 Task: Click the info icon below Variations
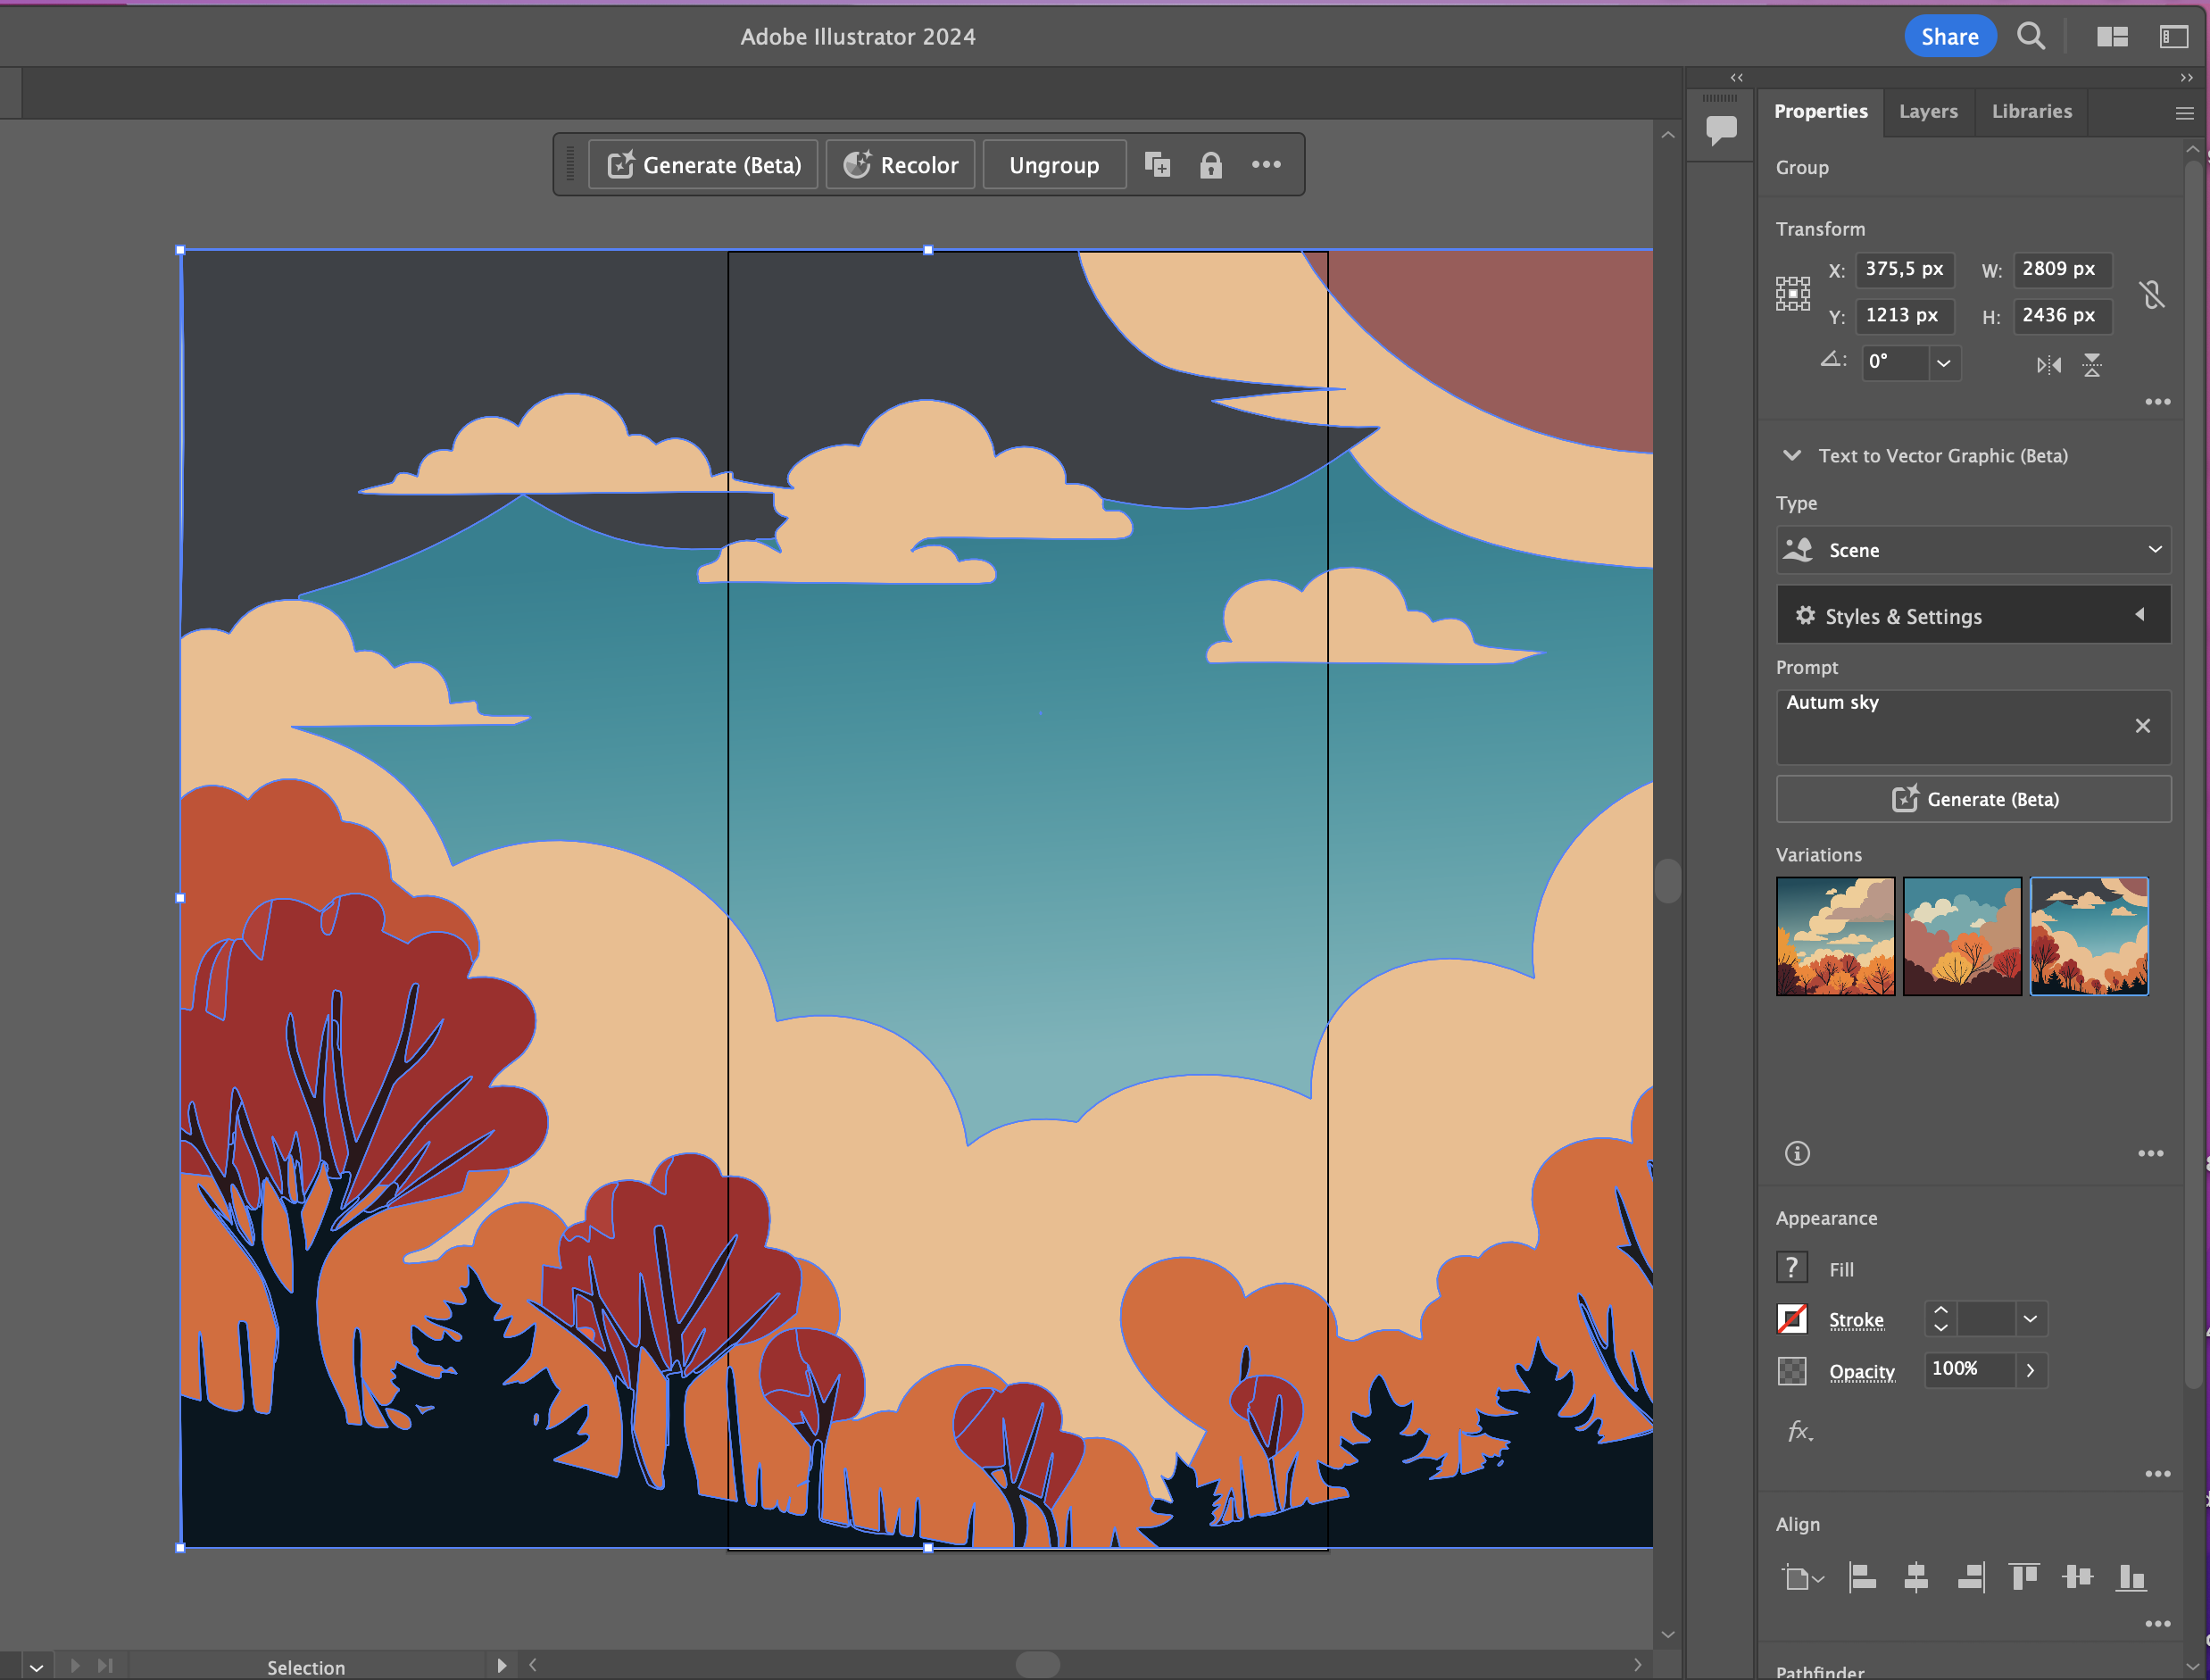[x=1797, y=1153]
